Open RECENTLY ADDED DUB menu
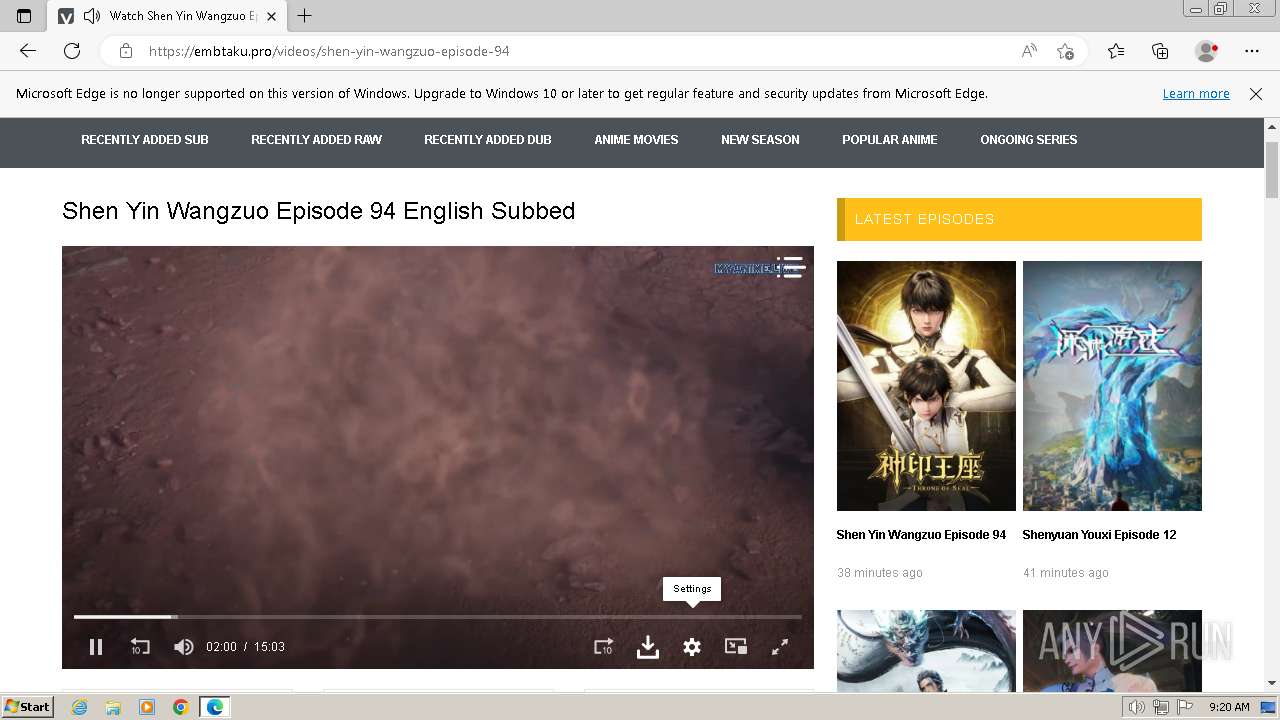 (x=488, y=140)
